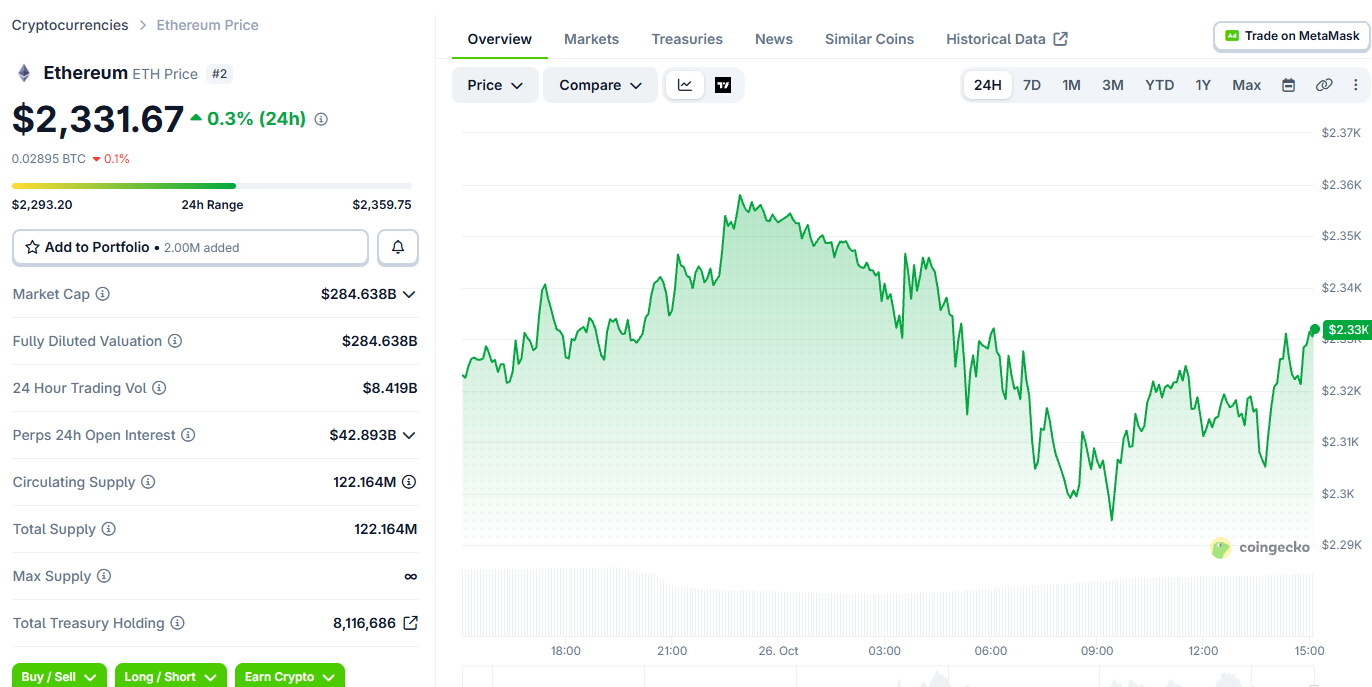1372x687 pixels.
Task: Open the Compare dropdown
Action: point(600,85)
